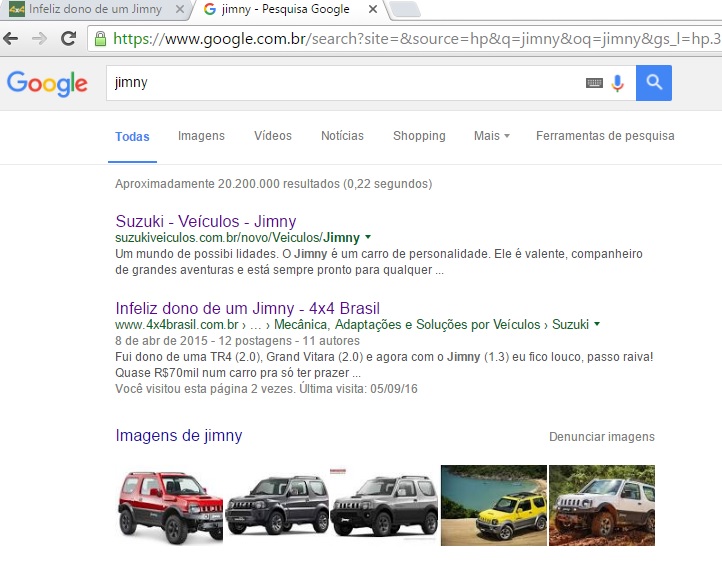Click the 4x4 favicon on the first tab
The height and width of the screenshot is (566, 722).
coord(17,9)
